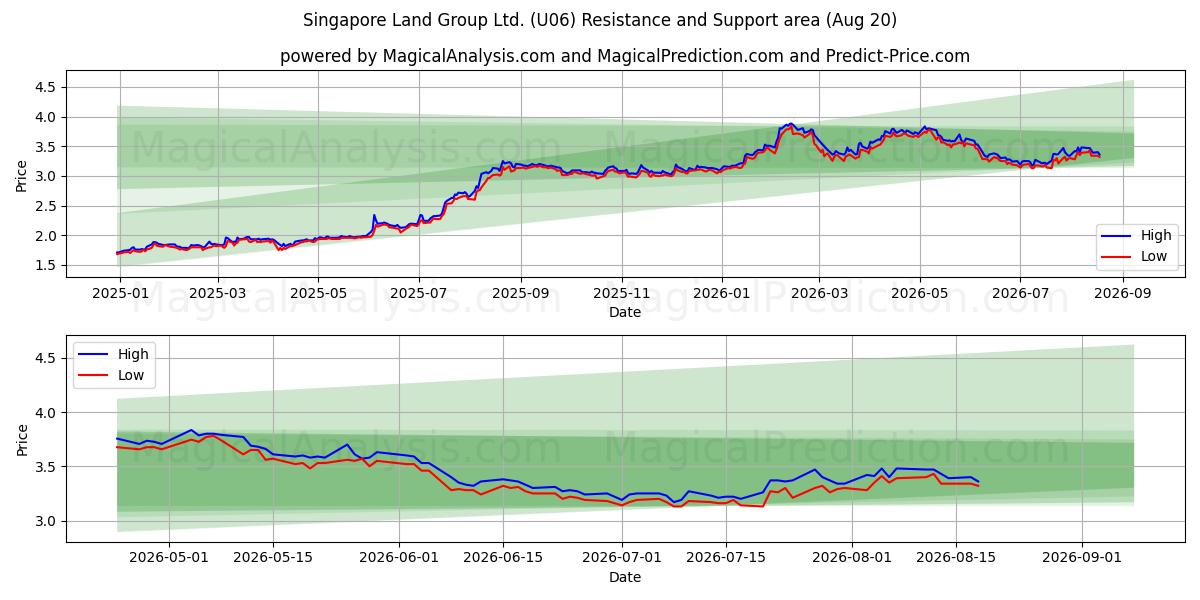1200x600 pixels.
Task: Click the lower chart 'Price' axis label
Action: click(22, 439)
